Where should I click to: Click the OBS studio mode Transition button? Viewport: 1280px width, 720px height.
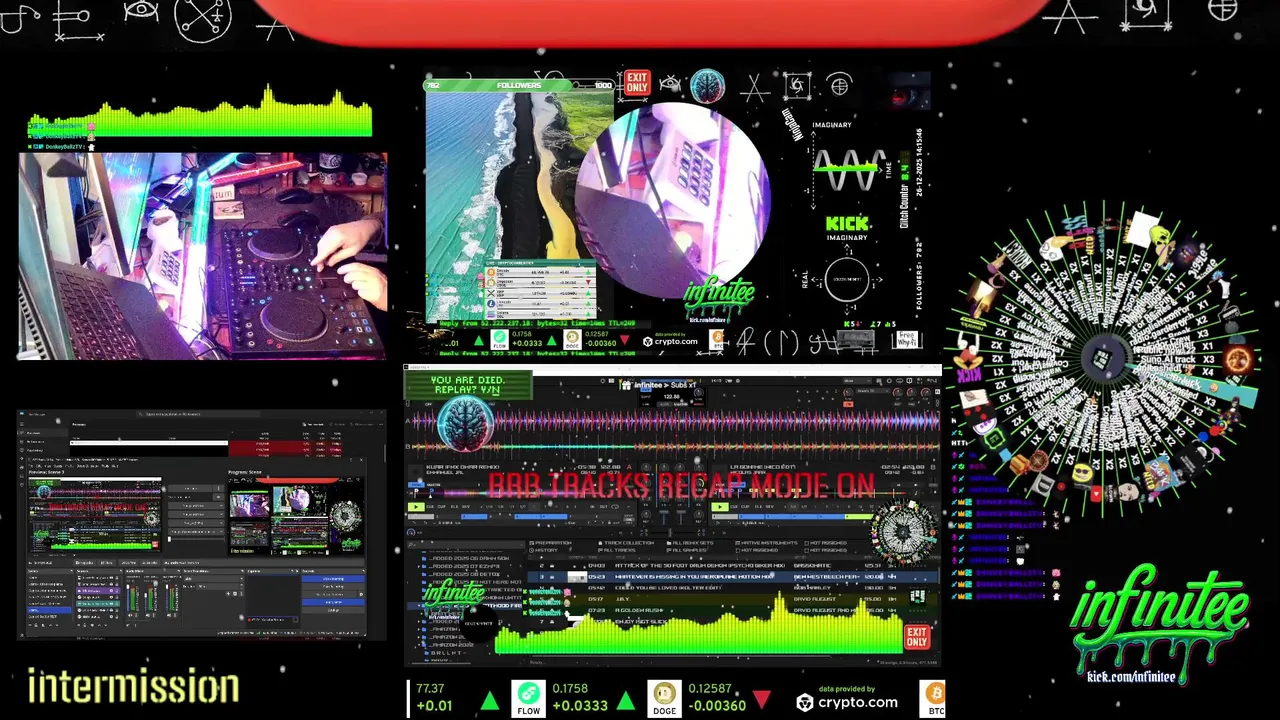(190, 488)
